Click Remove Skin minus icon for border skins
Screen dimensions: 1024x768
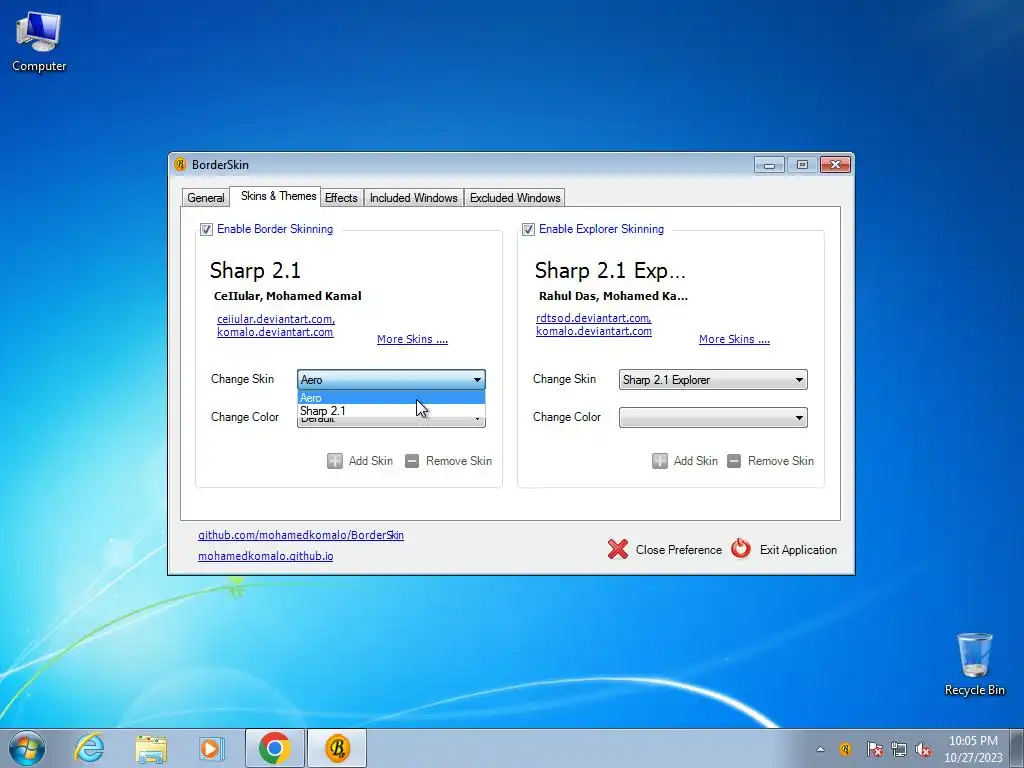tap(412, 461)
